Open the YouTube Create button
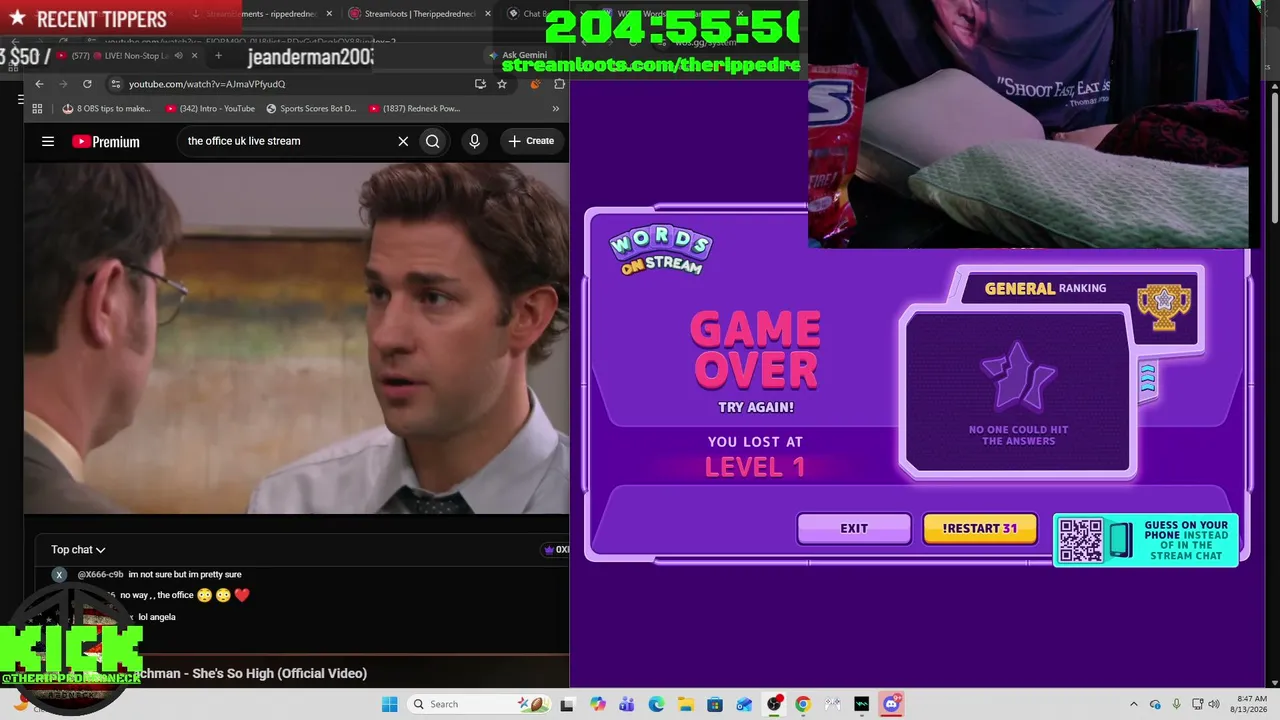 [x=531, y=141]
